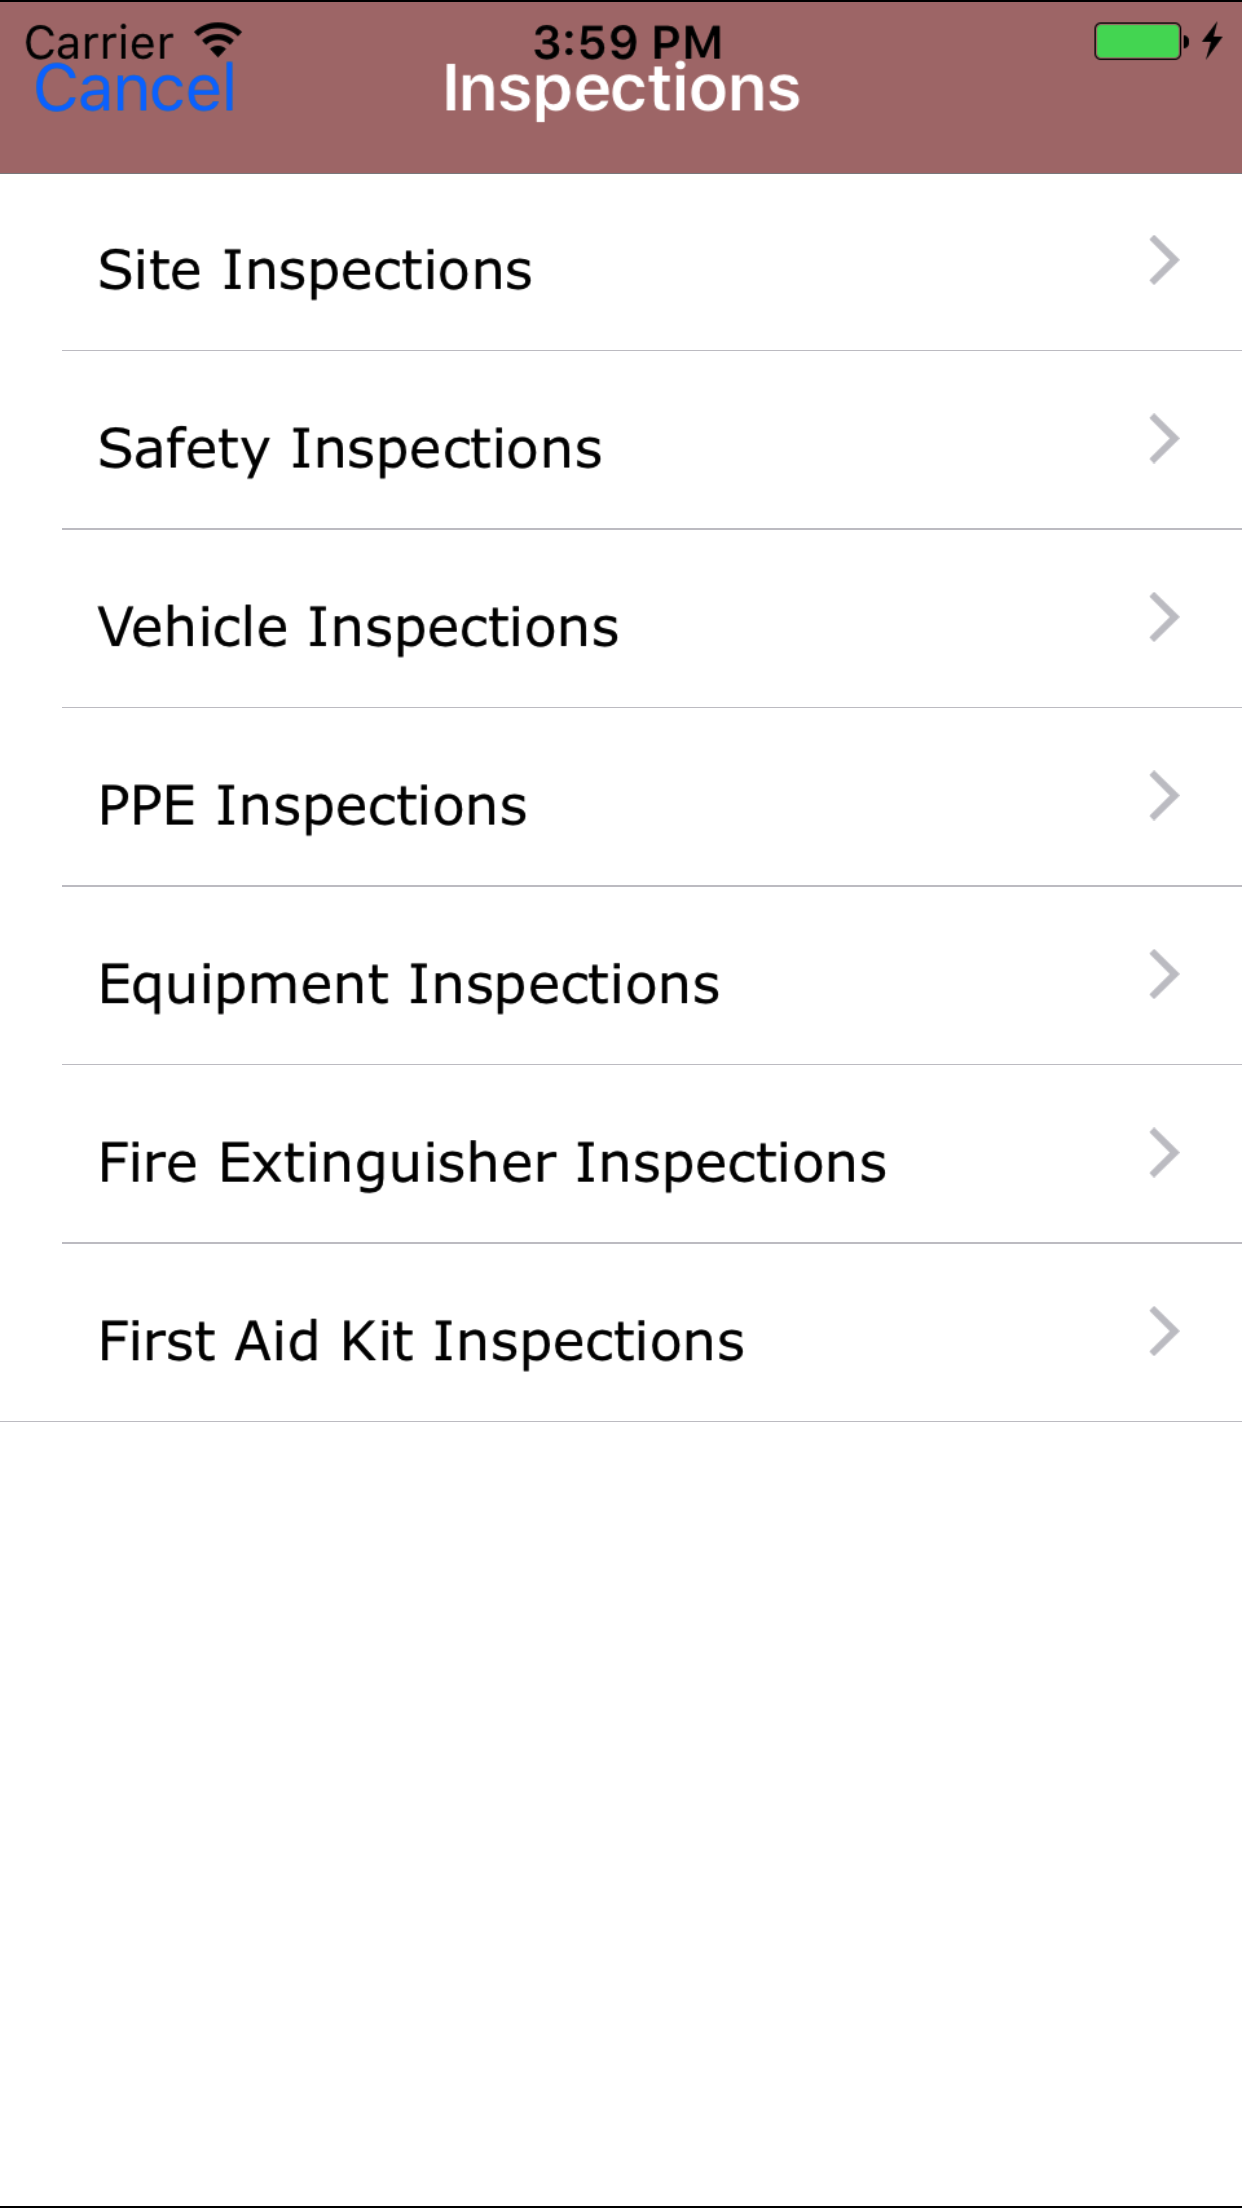Open First Aid Kit Inspections
Screen dimensions: 1242x2208
tap(421, 1341)
